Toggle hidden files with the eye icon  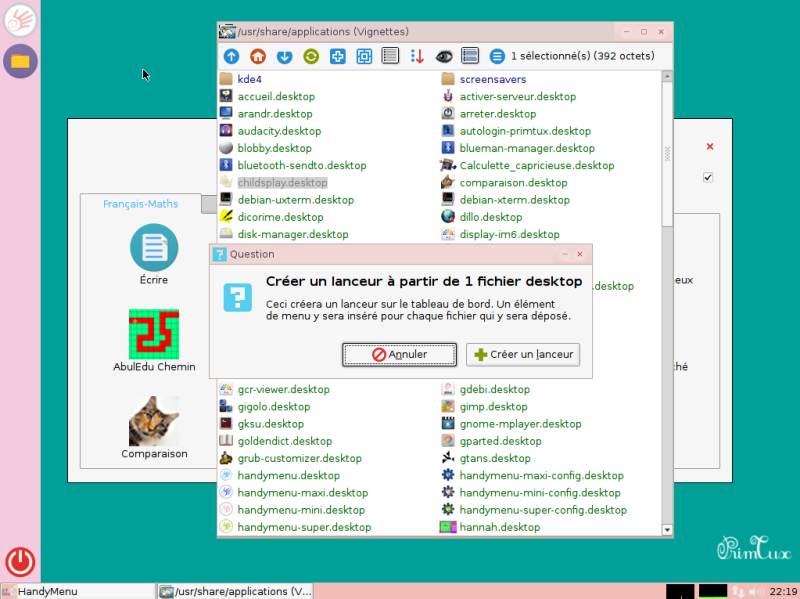(x=444, y=56)
